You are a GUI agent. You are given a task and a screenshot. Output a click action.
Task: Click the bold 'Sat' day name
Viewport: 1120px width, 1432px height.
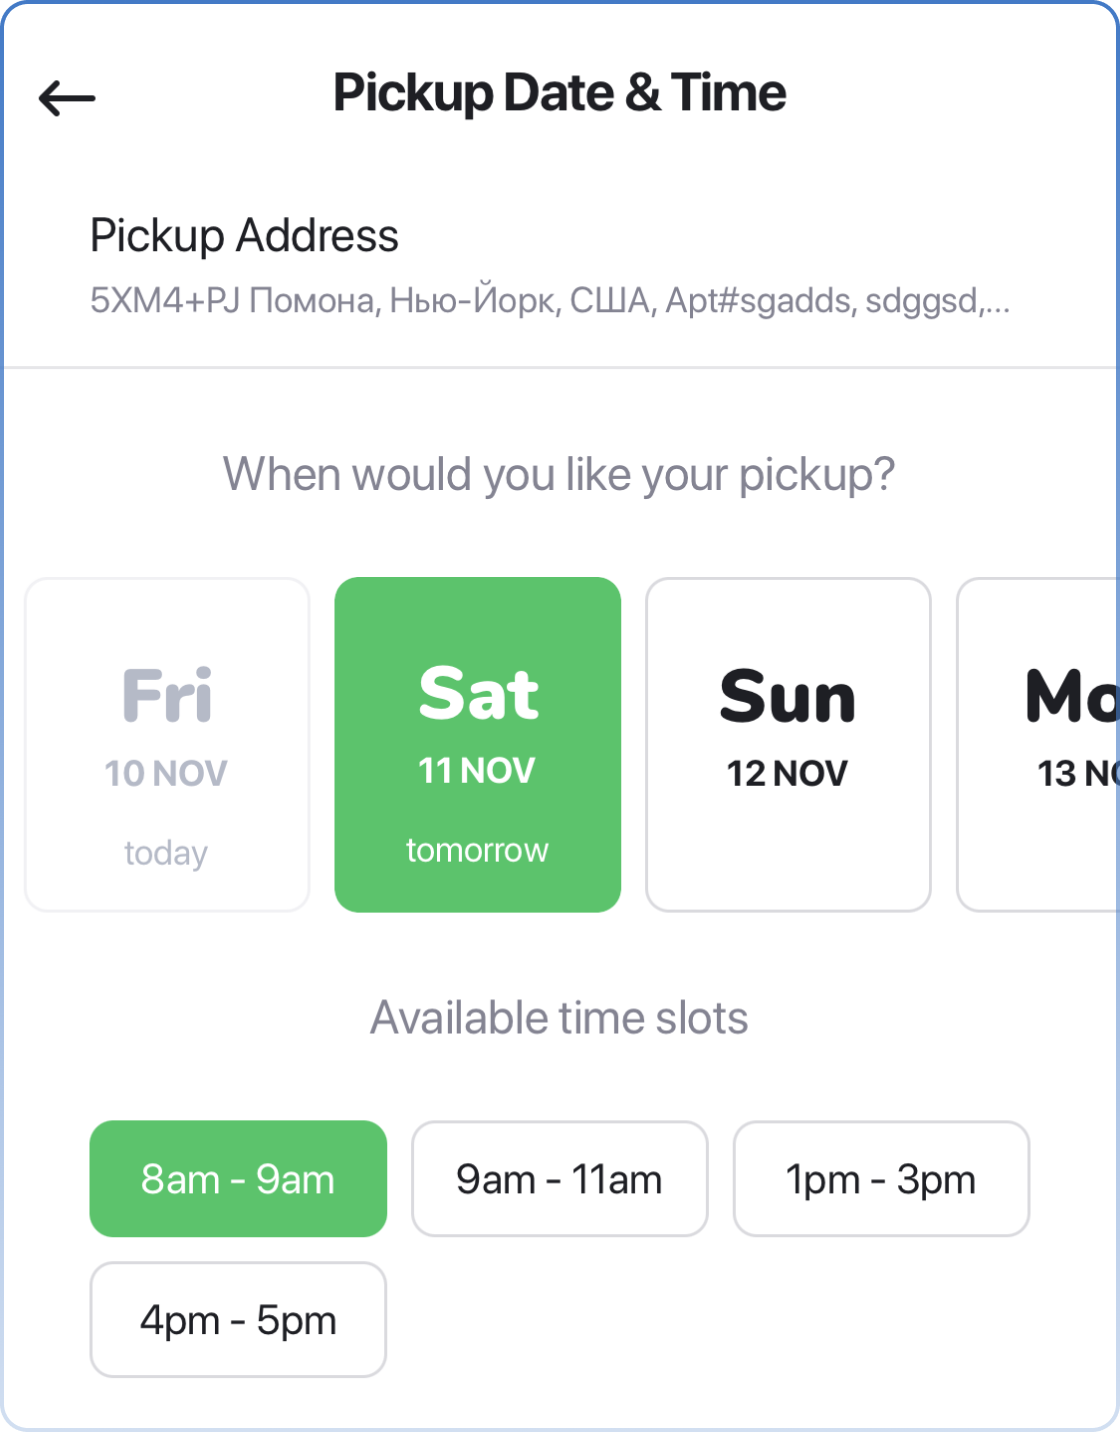478,694
